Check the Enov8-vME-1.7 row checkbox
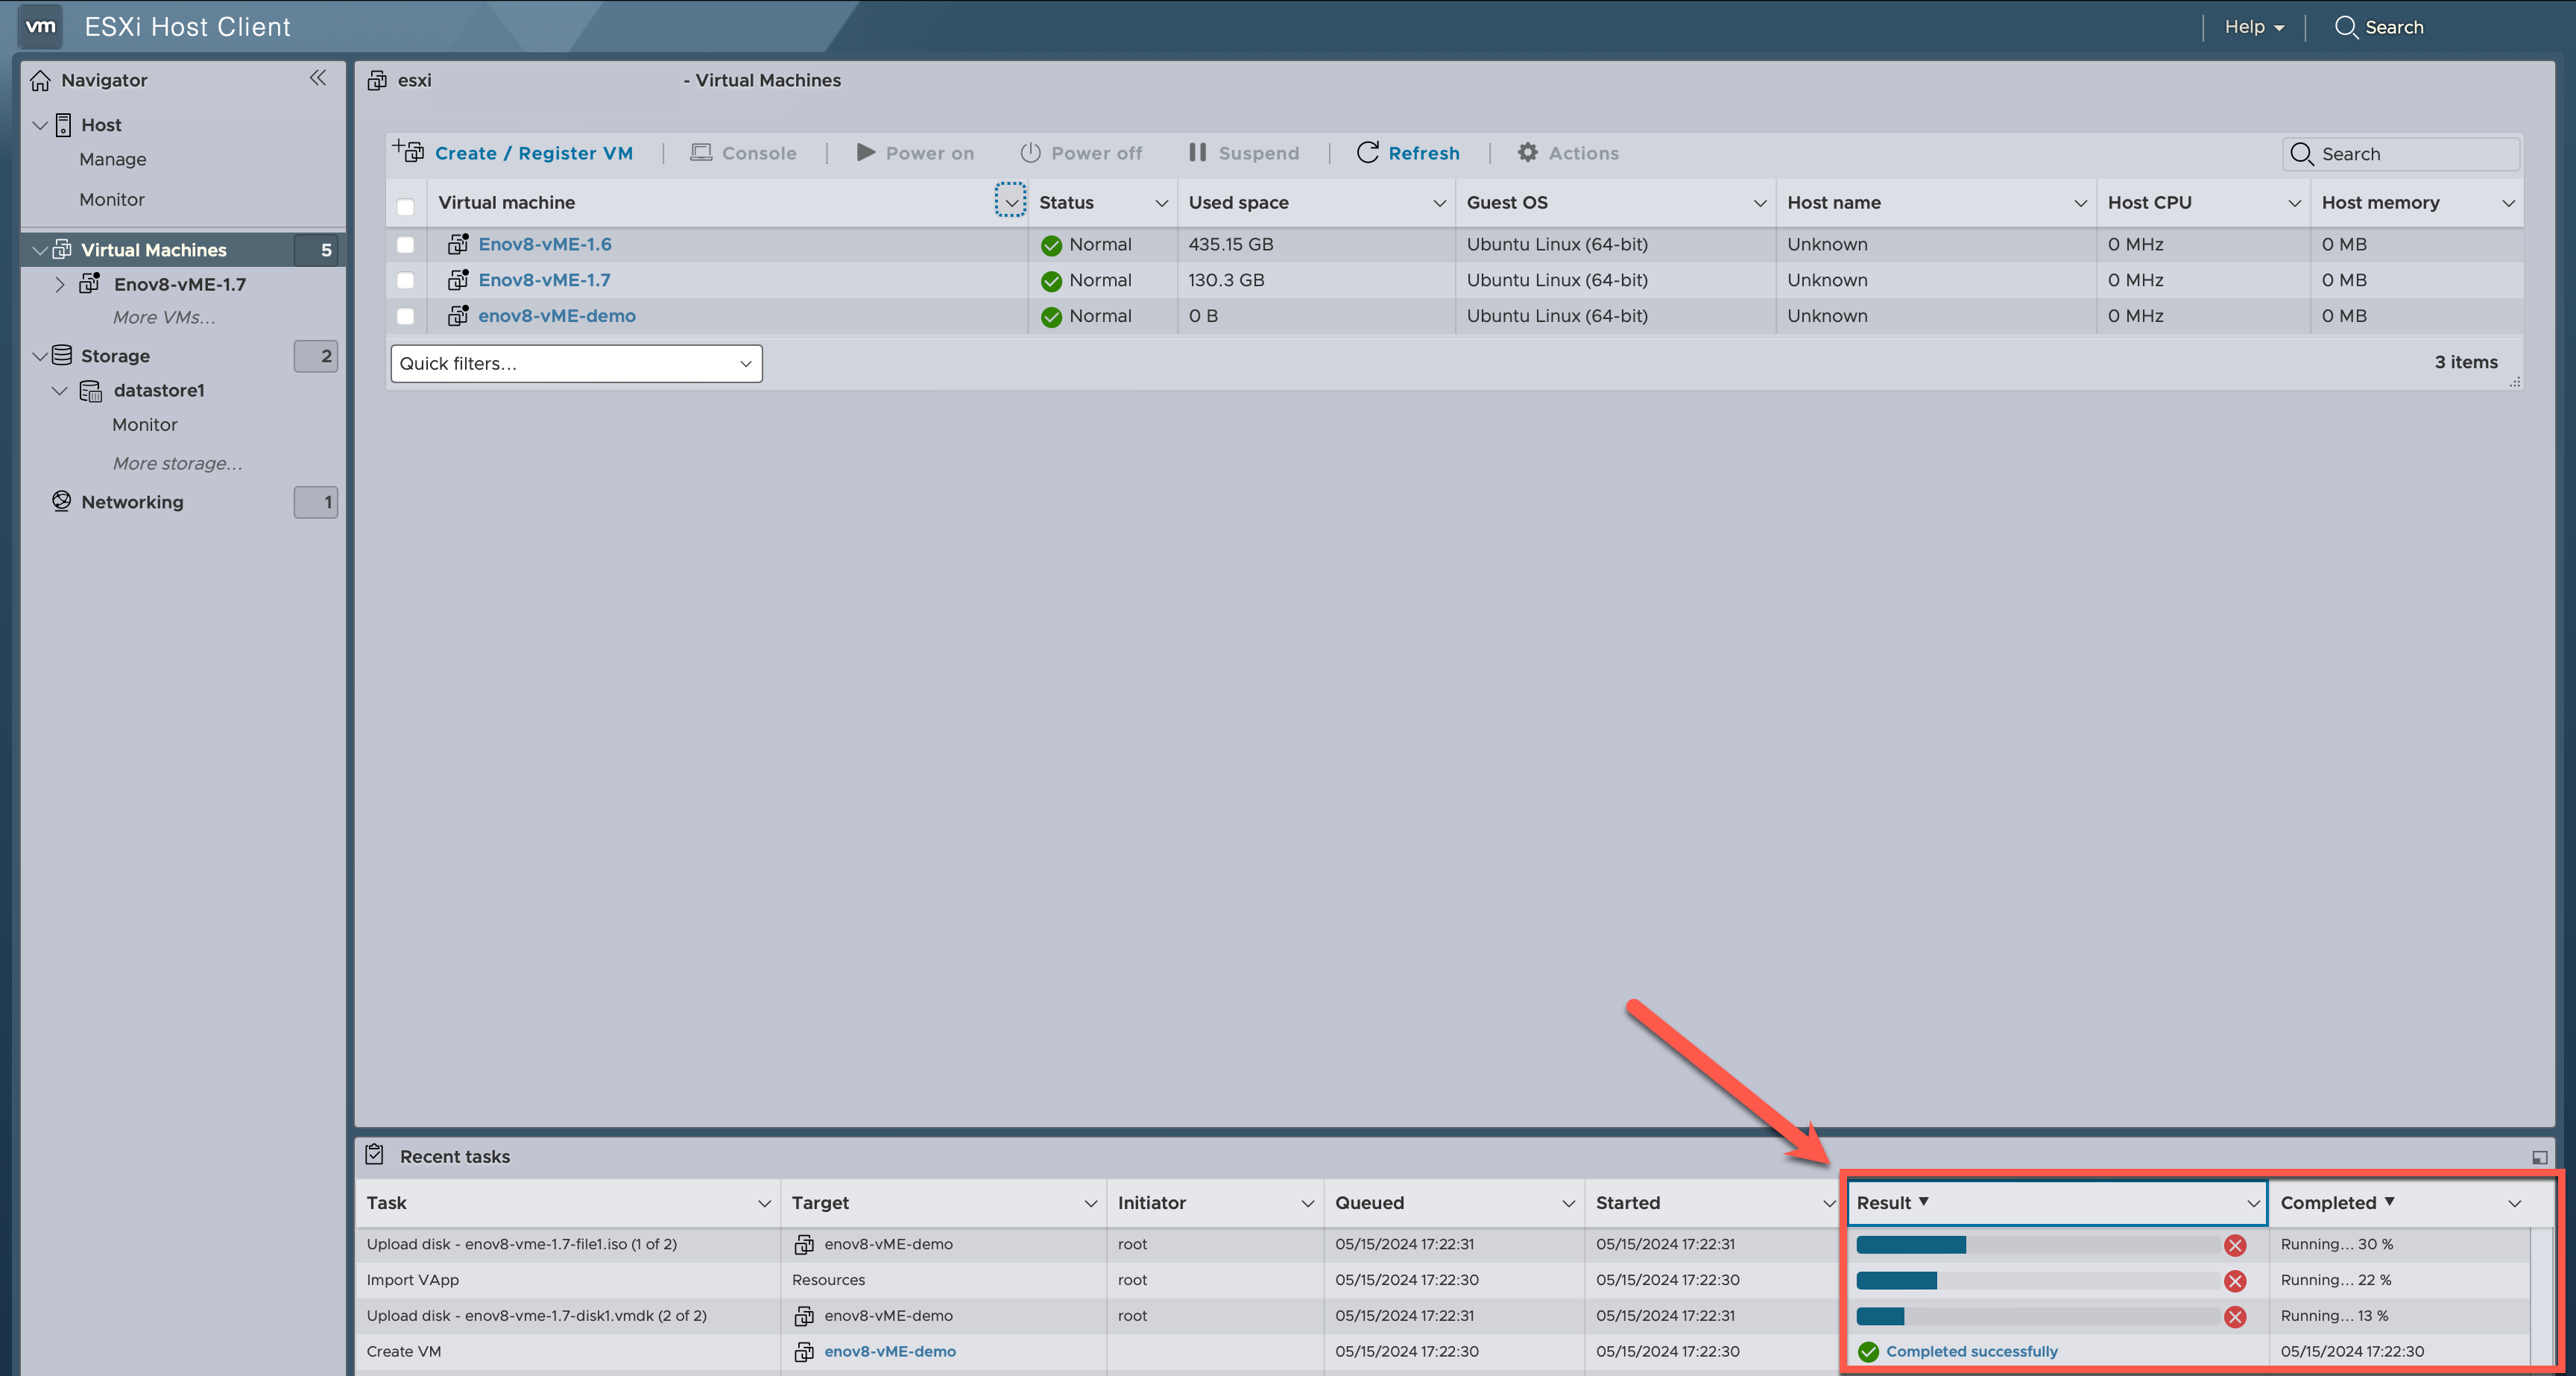 pyautogui.click(x=405, y=280)
